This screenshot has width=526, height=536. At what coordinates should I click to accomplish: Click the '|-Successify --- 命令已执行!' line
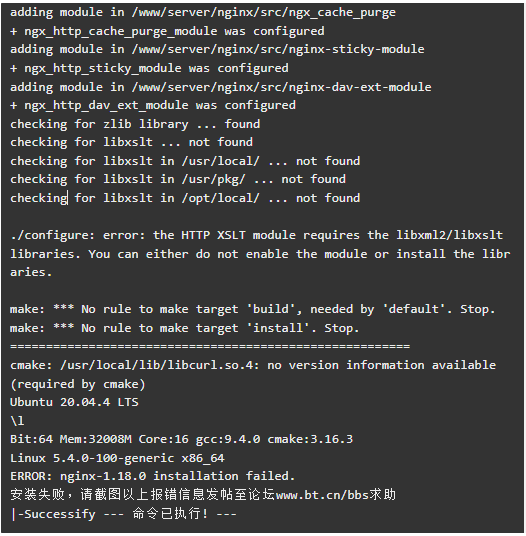pyautogui.click(x=123, y=514)
